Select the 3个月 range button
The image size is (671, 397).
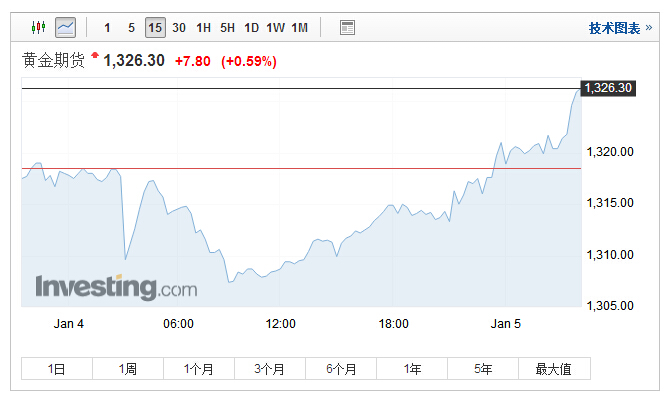[x=270, y=369]
